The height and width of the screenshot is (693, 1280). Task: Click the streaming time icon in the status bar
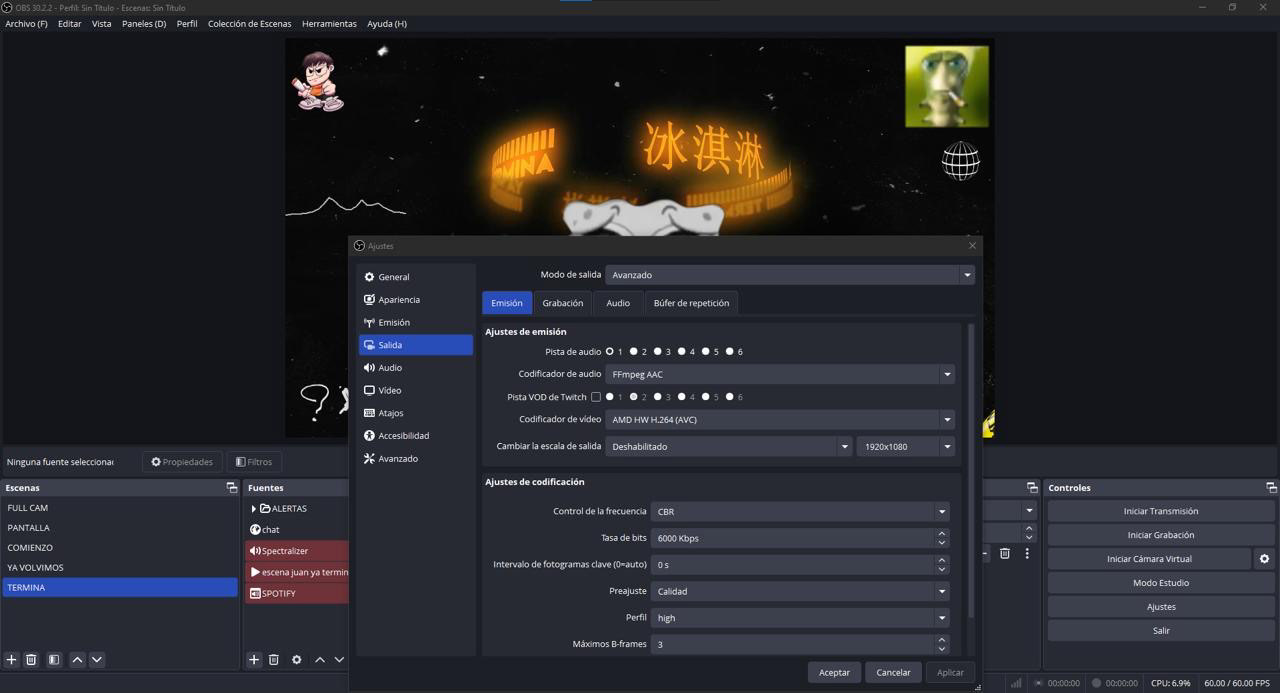click(x=1039, y=683)
